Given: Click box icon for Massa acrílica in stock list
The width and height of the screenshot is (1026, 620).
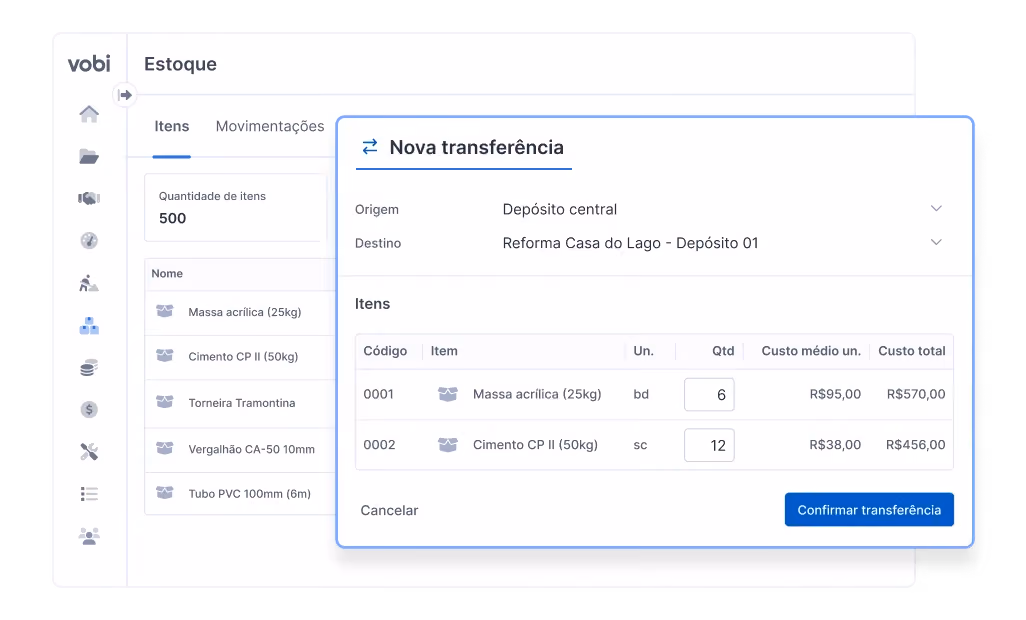Looking at the screenshot, I should coord(165,311).
